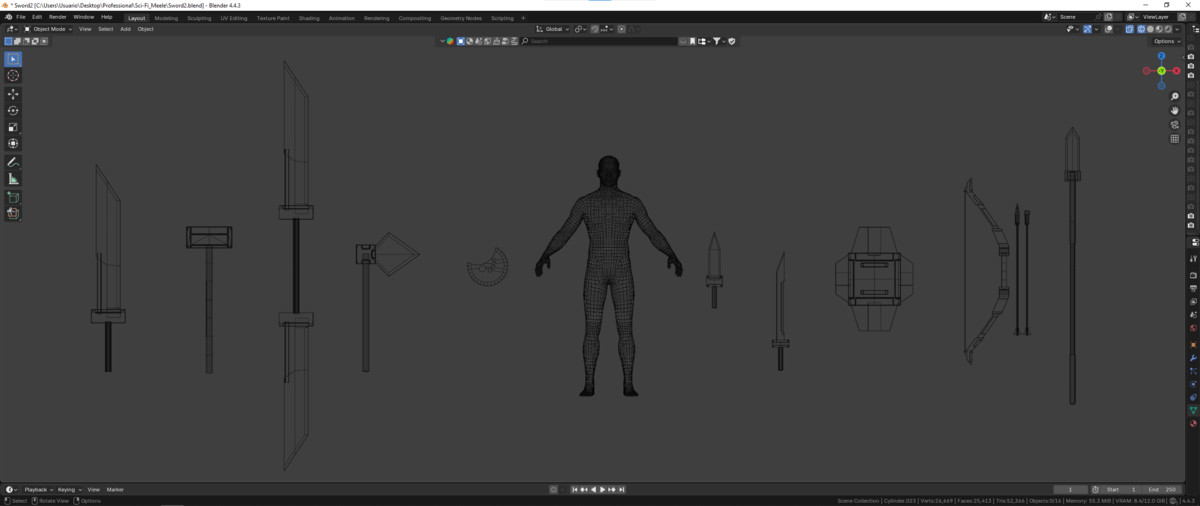The height and width of the screenshot is (506, 1200).
Task: Open the Material properties tab
Action: 1193,424
